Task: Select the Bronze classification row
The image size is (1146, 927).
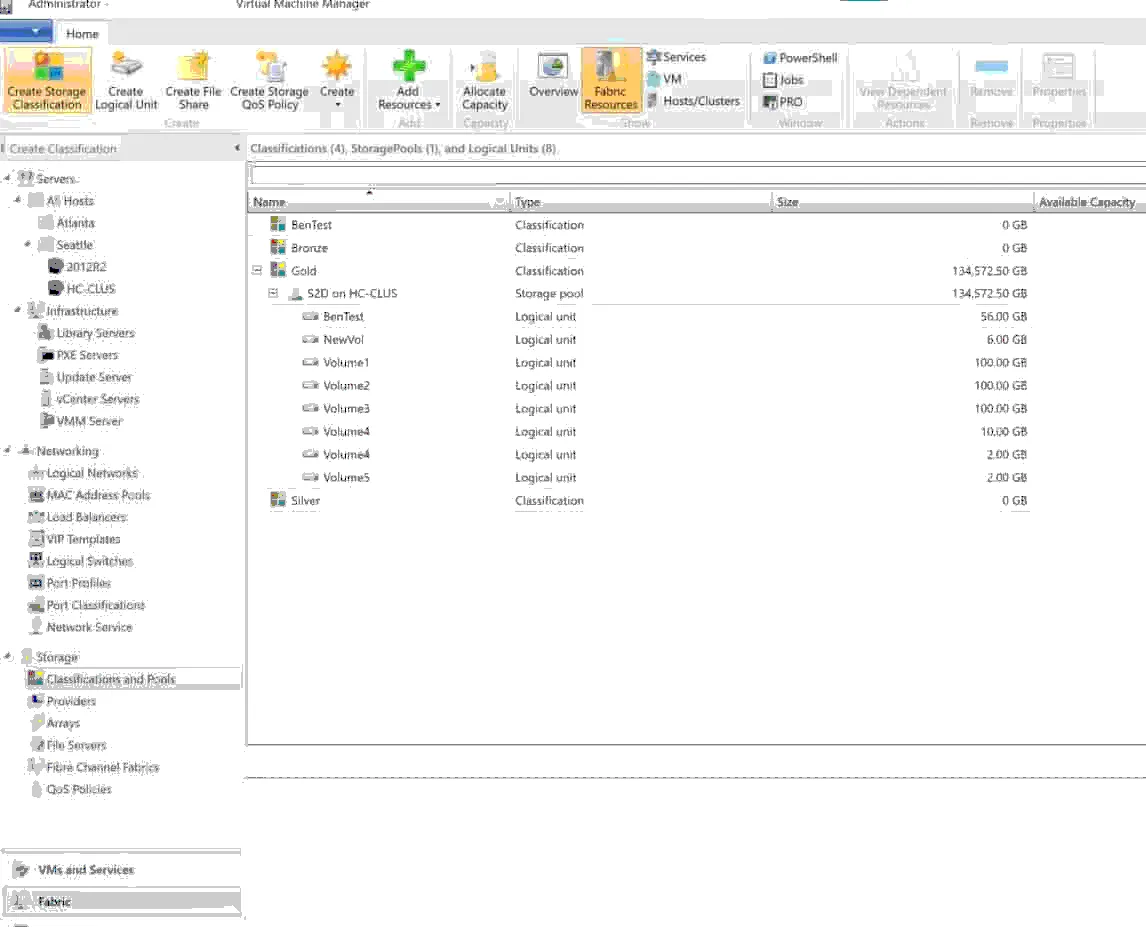Action: [x=697, y=248]
